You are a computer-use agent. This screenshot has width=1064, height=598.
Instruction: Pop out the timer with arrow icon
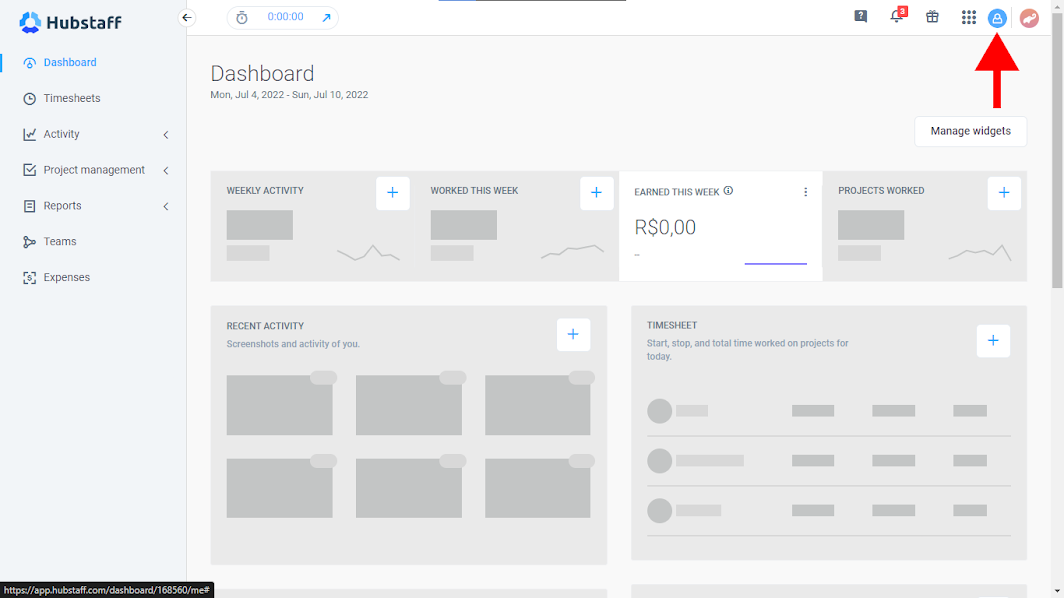pos(326,18)
